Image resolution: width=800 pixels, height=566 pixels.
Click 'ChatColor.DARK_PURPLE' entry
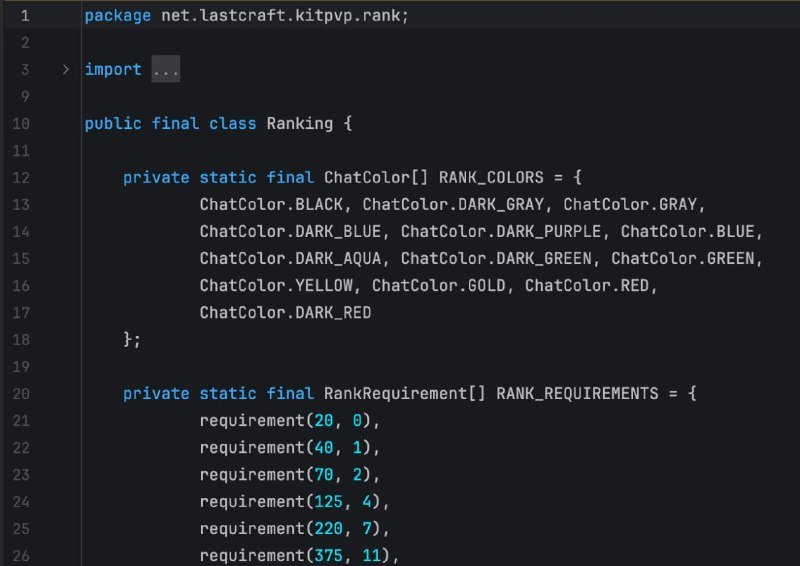(501, 232)
